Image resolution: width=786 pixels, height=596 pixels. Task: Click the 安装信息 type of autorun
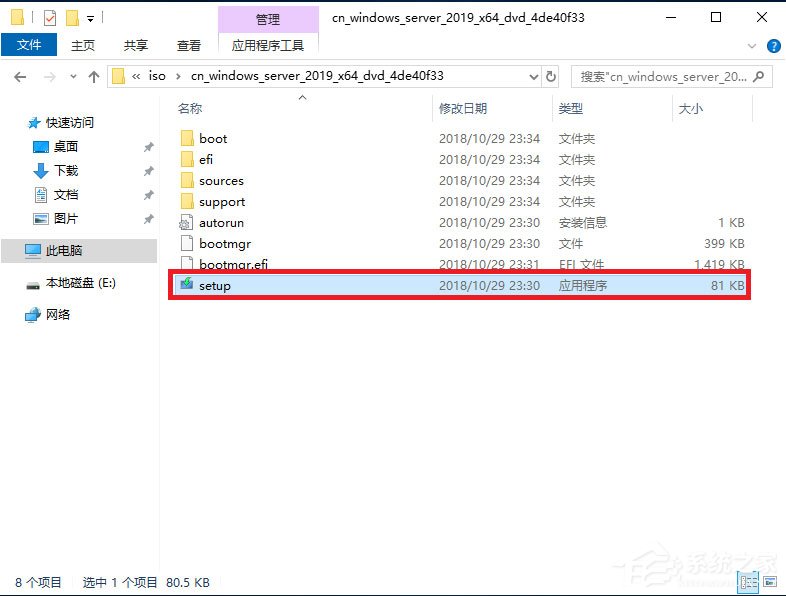click(582, 223)
